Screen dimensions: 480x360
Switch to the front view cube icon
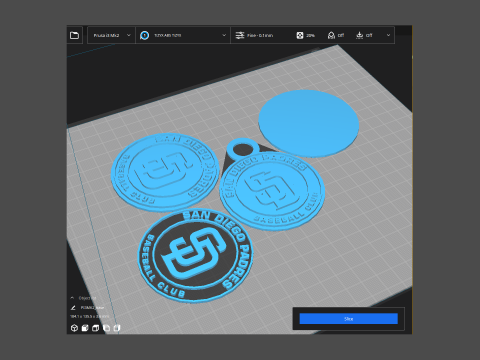point(85,328)
